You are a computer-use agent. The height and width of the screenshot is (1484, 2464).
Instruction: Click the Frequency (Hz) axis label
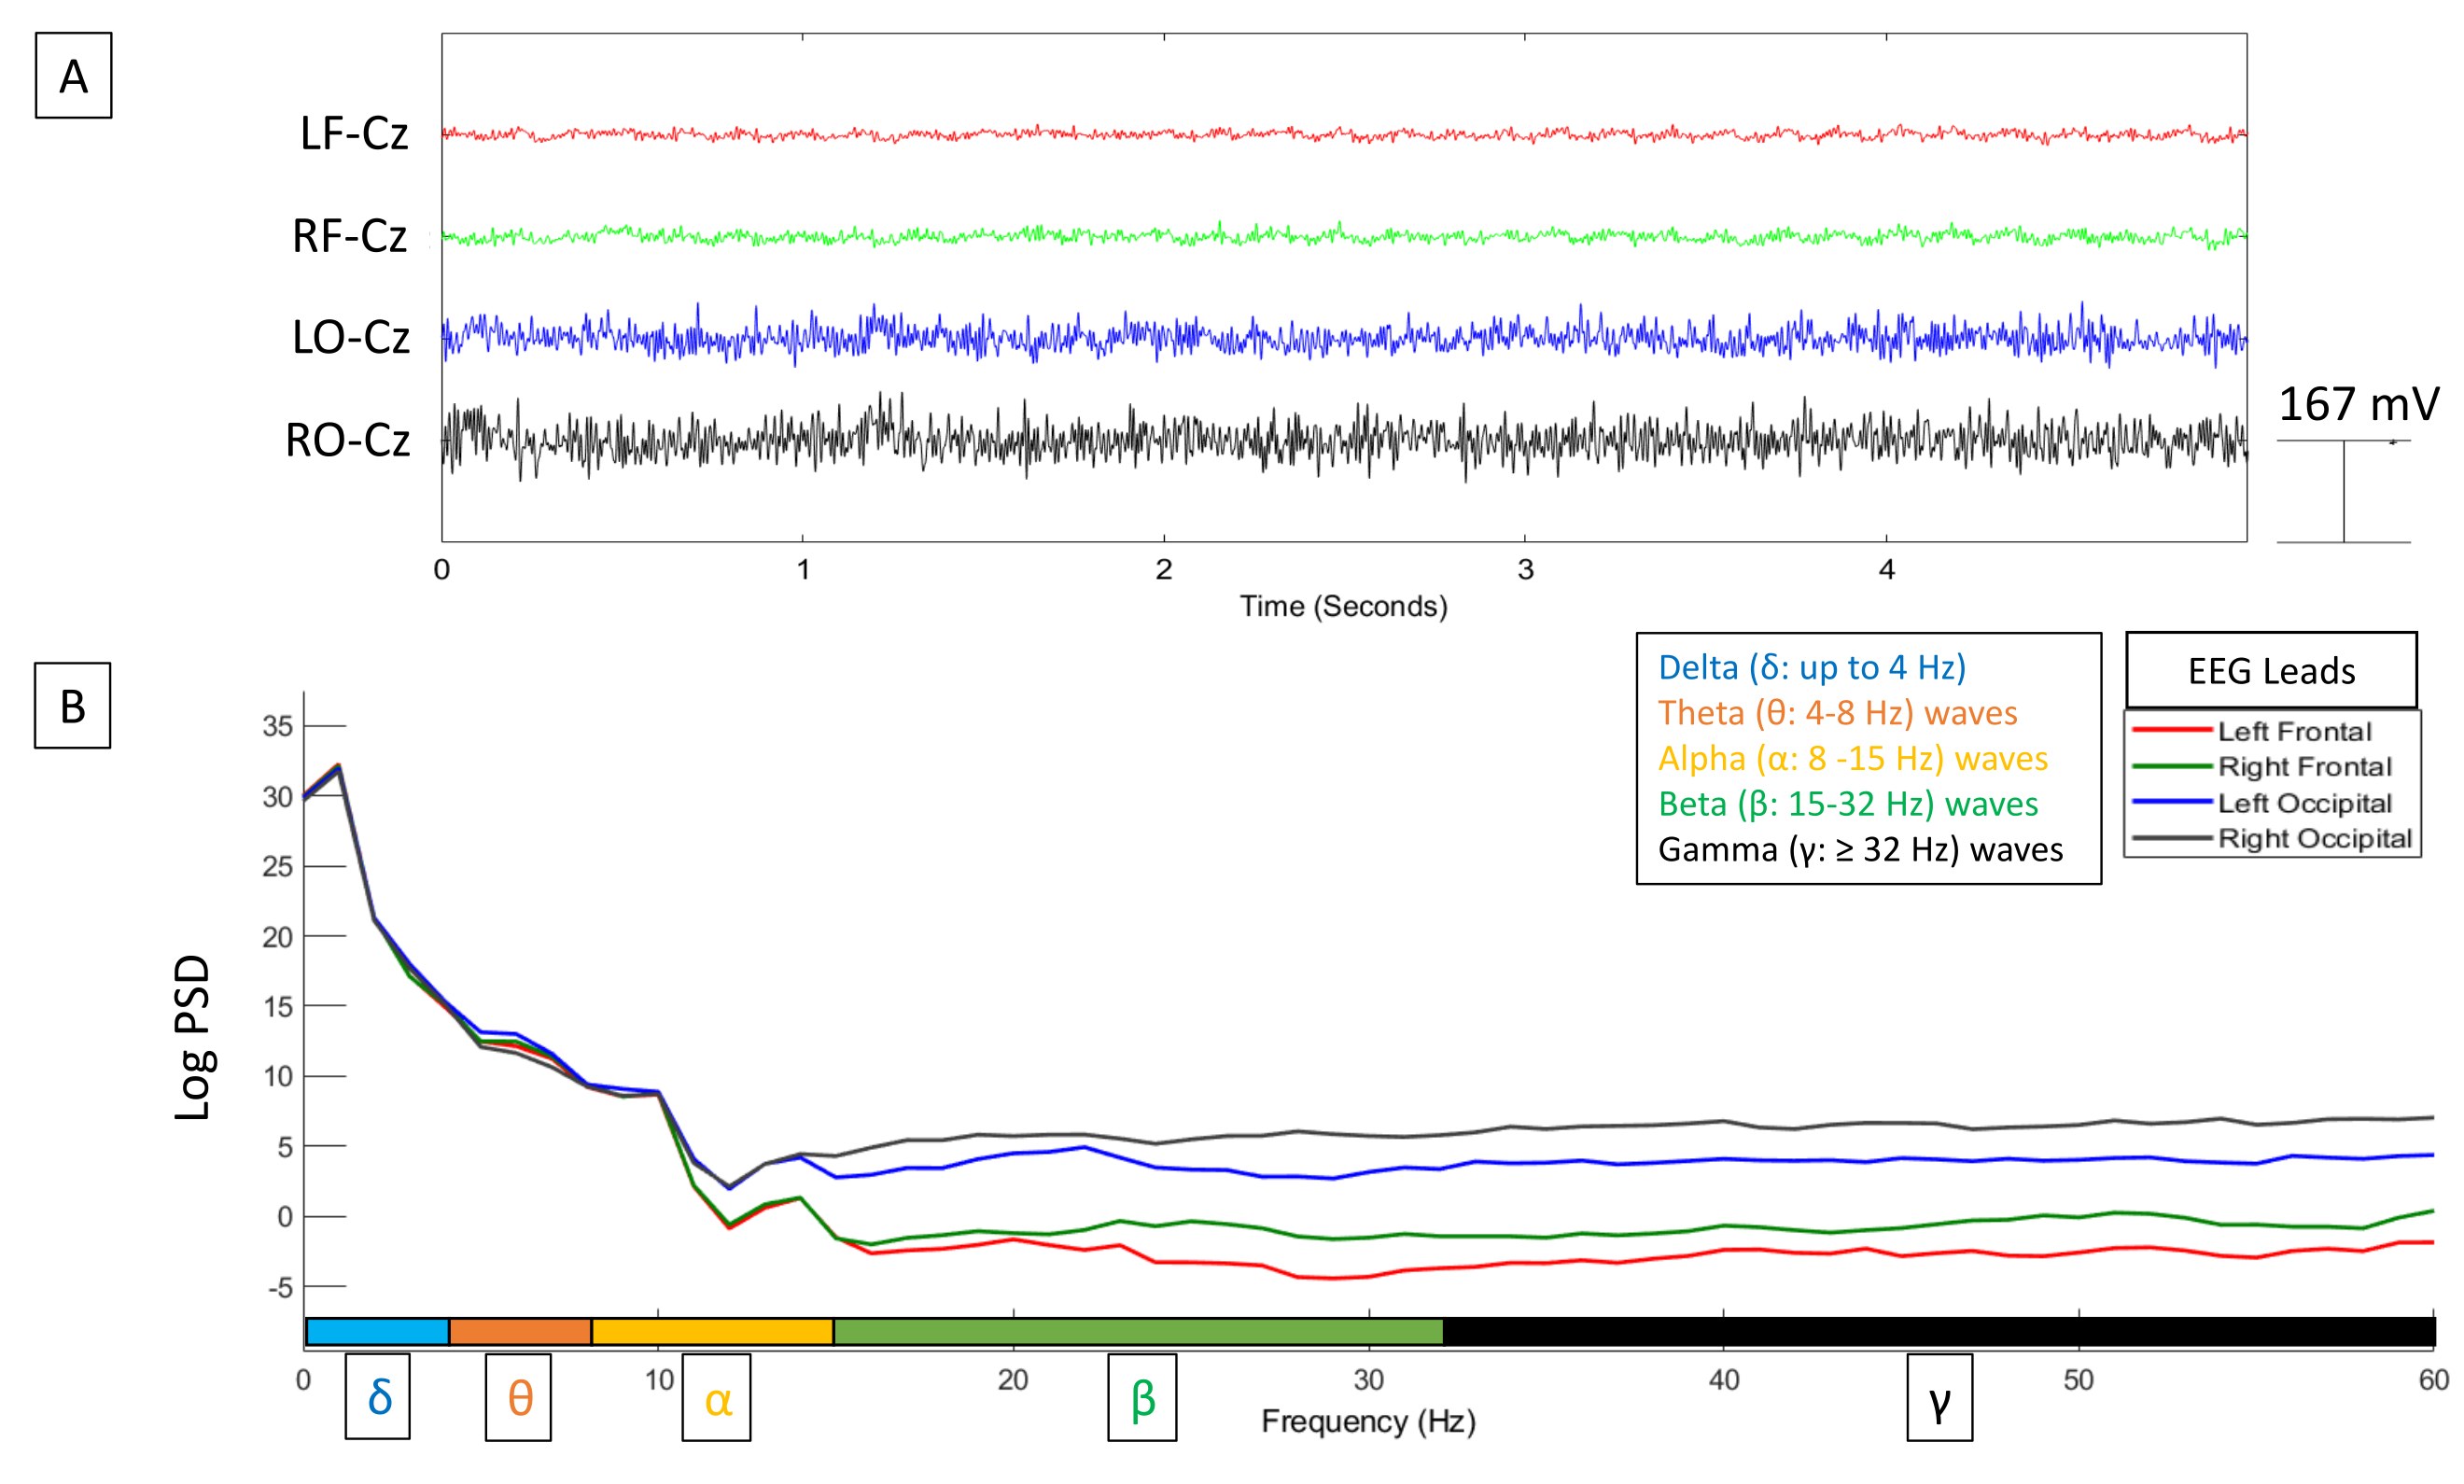(x=1368, y=1421)
